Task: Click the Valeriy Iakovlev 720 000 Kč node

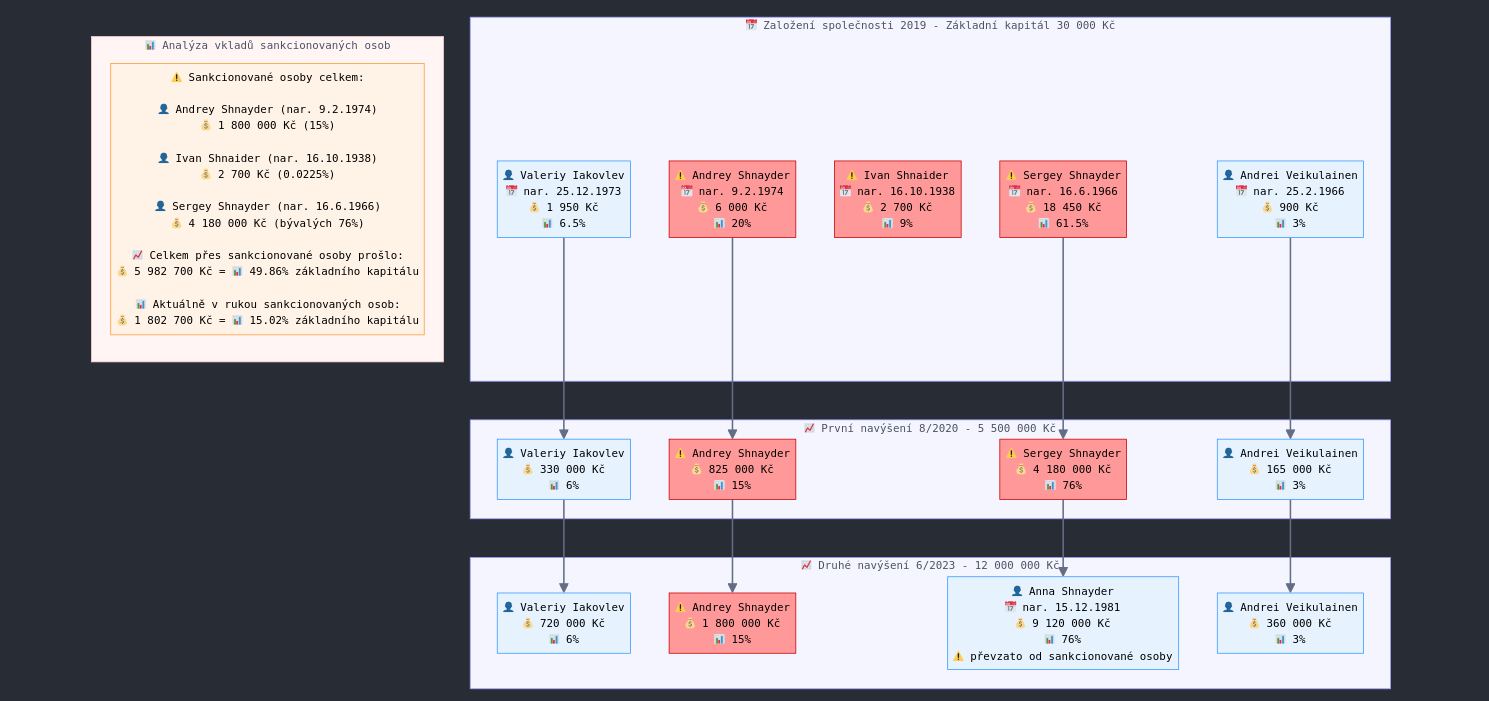Action: coord(563,623)
